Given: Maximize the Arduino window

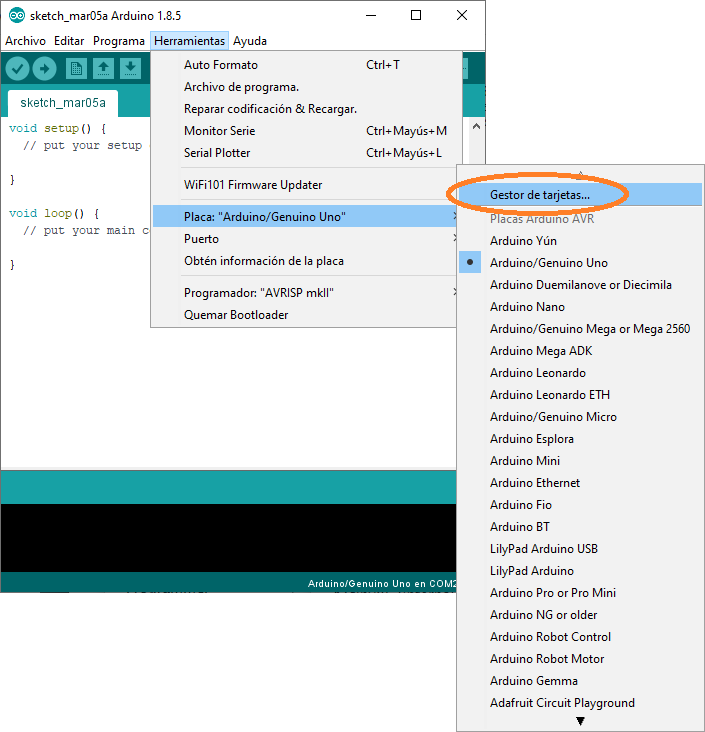Looking at the screenshot, I should click(416, 15).
